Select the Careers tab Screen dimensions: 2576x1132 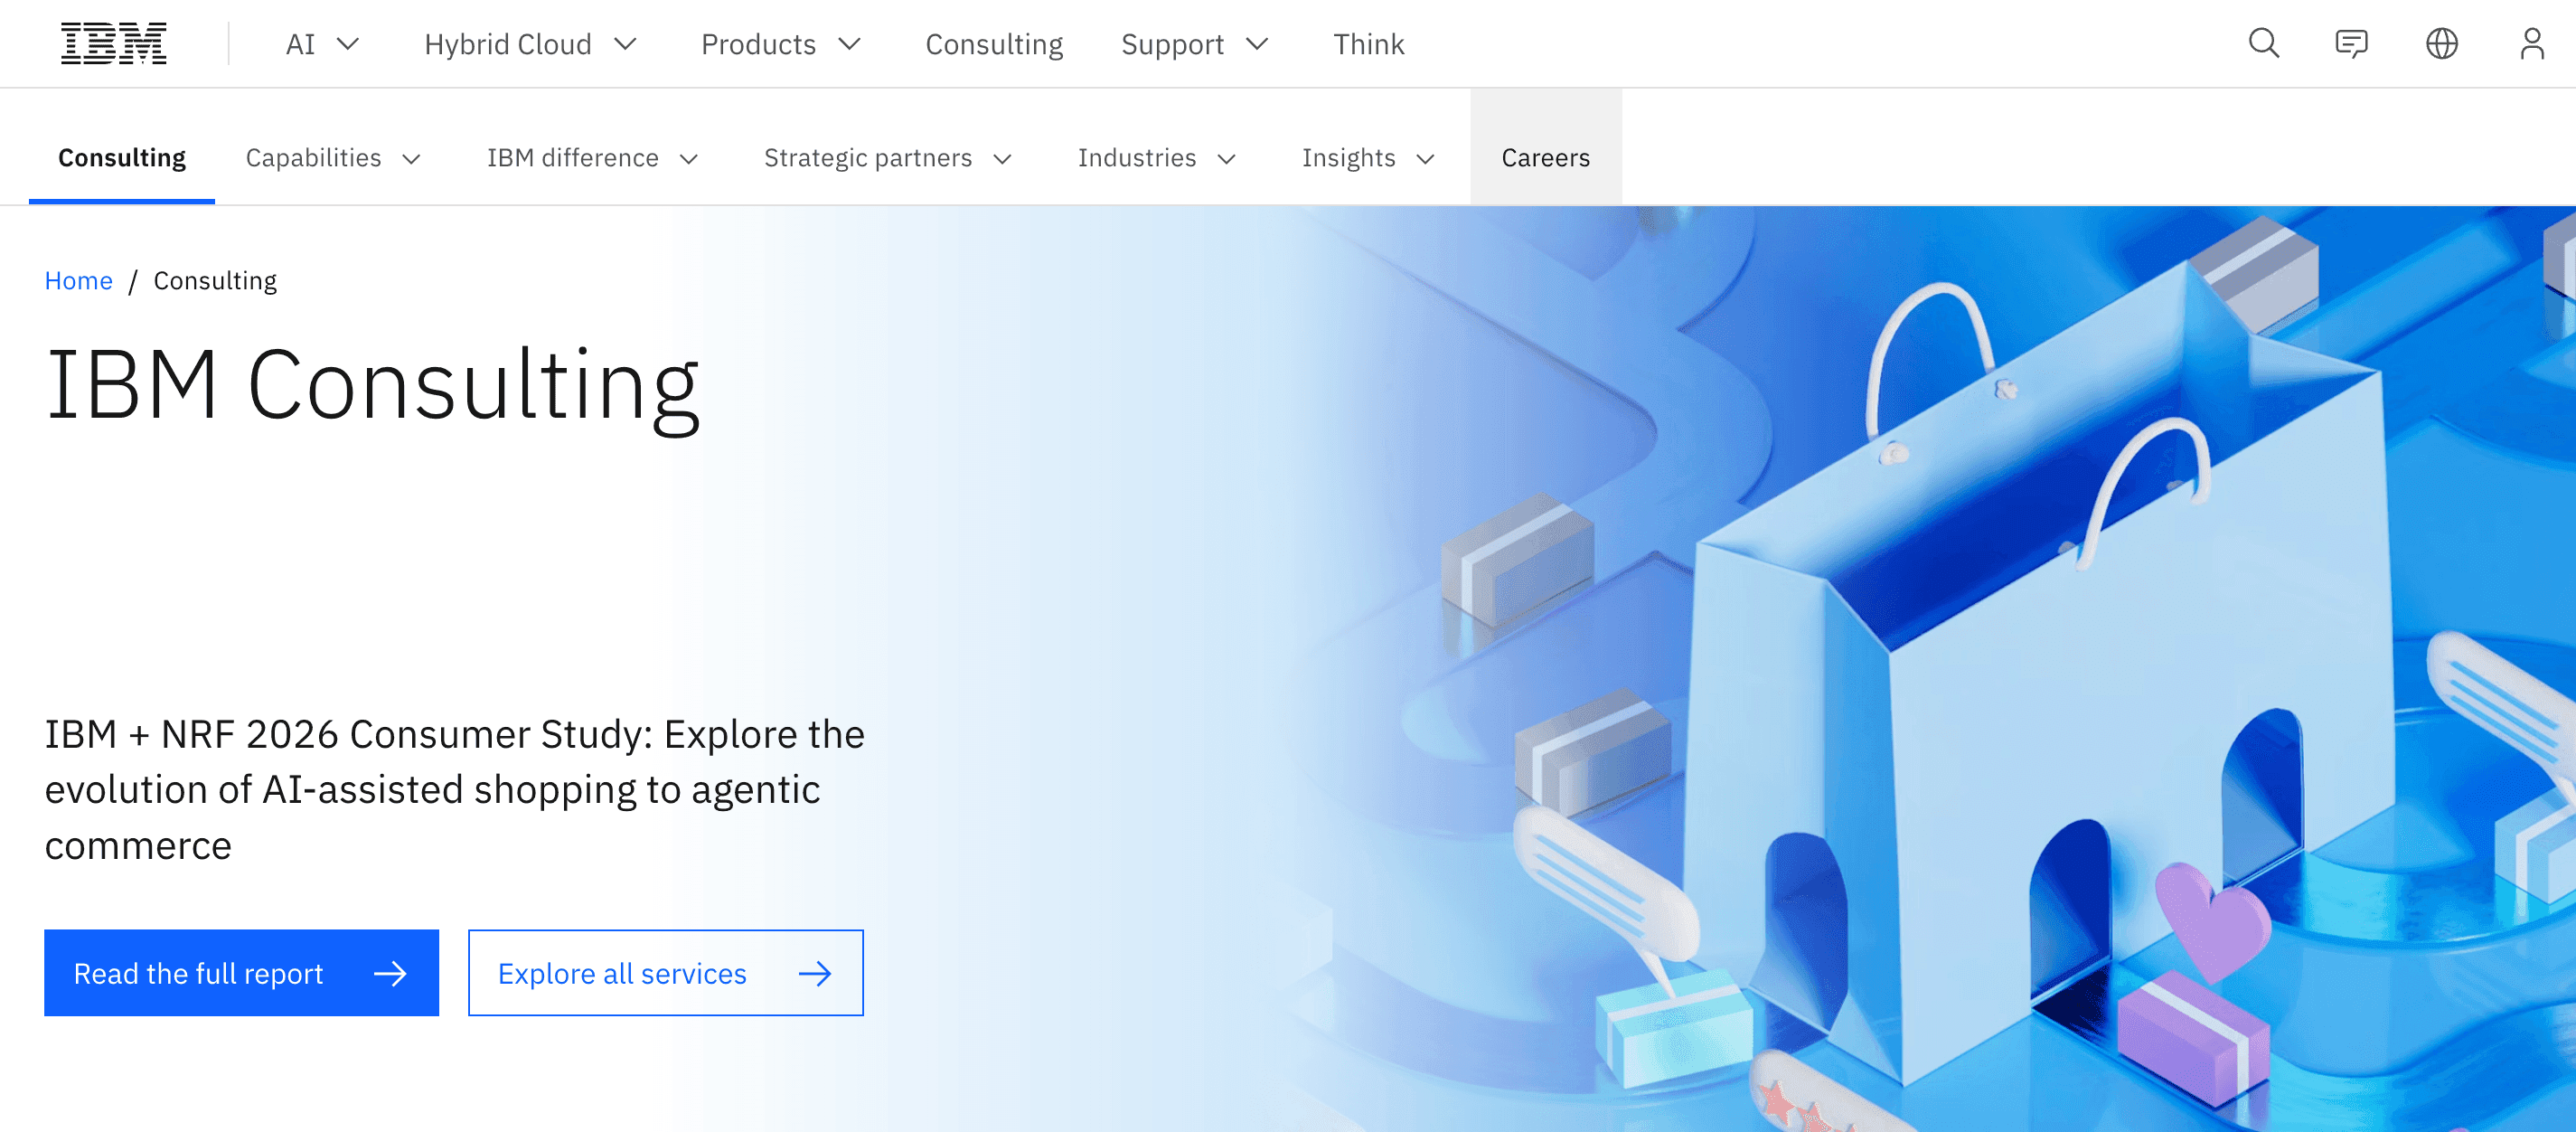click(x=1545, y=157)
